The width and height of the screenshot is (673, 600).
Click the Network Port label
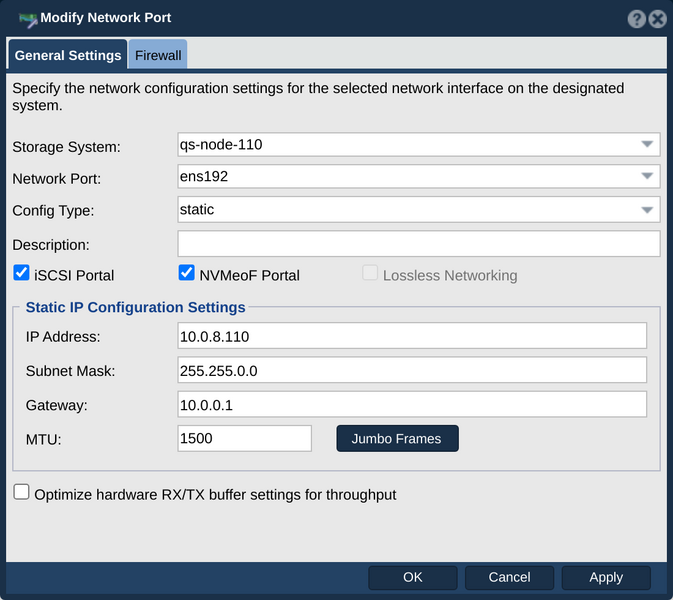pos(57,179)
